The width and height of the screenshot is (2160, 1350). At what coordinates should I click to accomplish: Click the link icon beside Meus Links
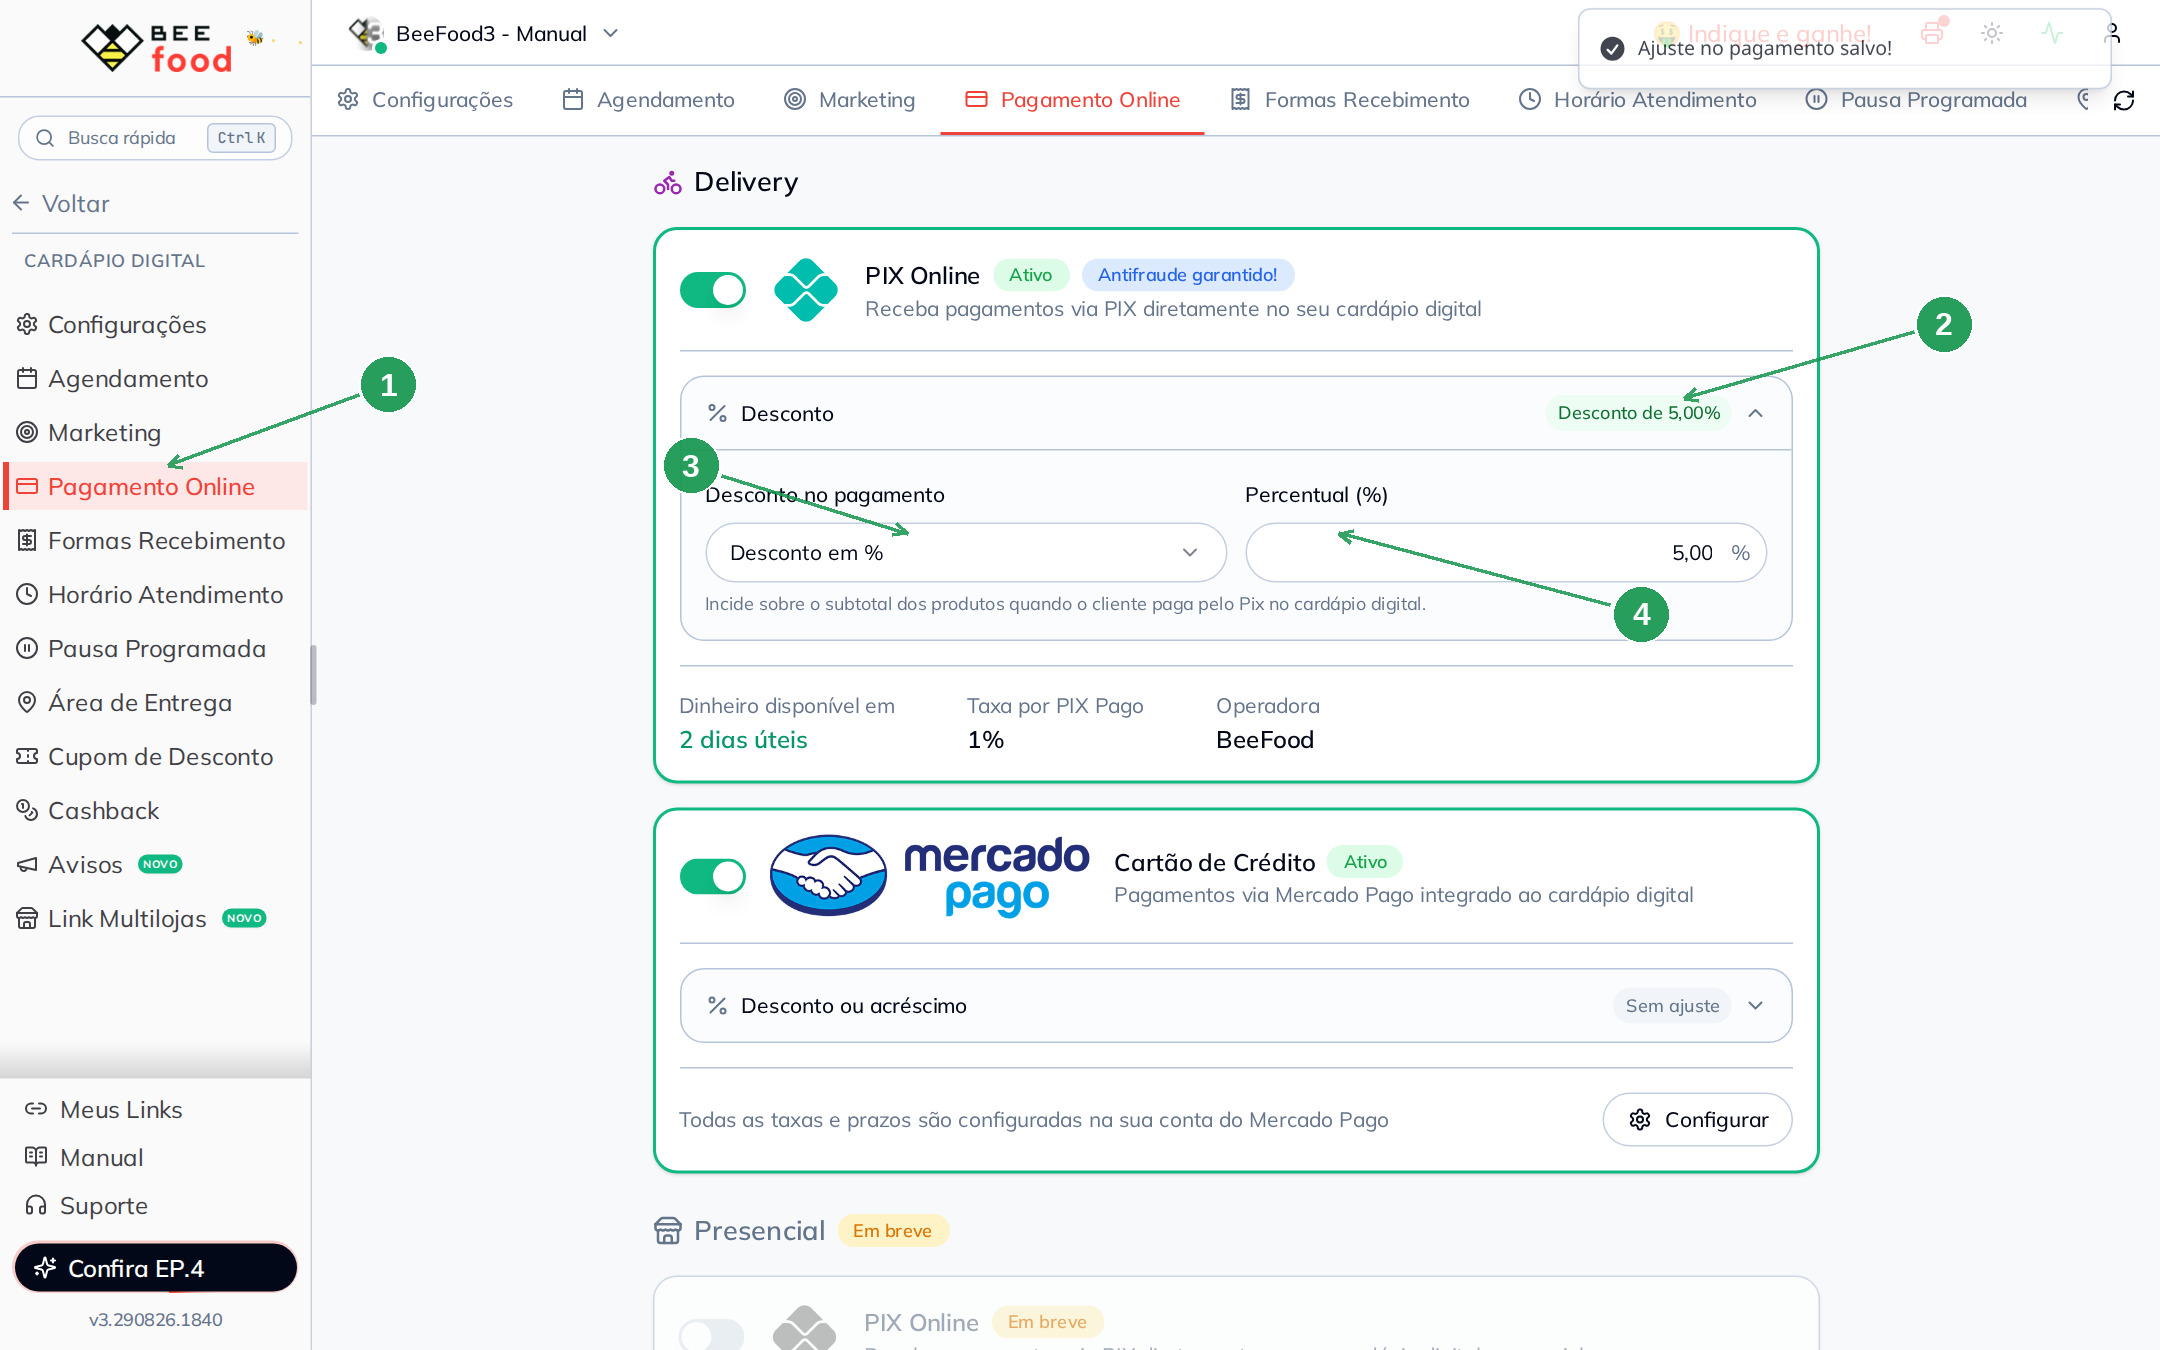pos(36,1109)
